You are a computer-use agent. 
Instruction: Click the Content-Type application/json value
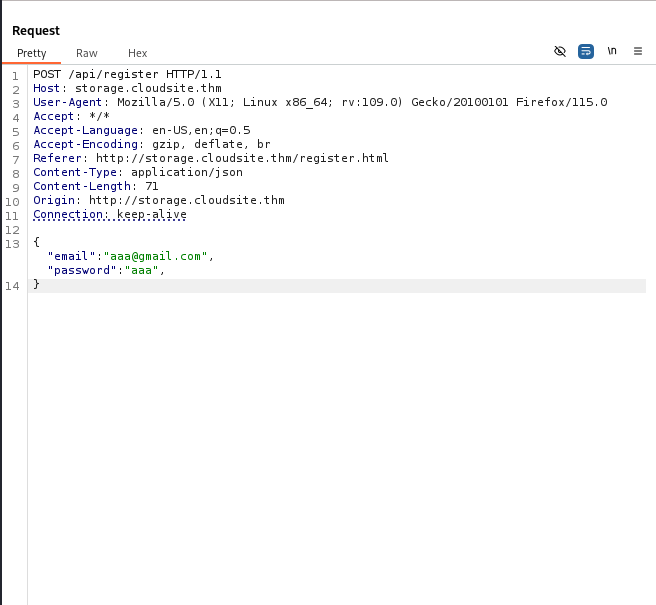[186, 172]
